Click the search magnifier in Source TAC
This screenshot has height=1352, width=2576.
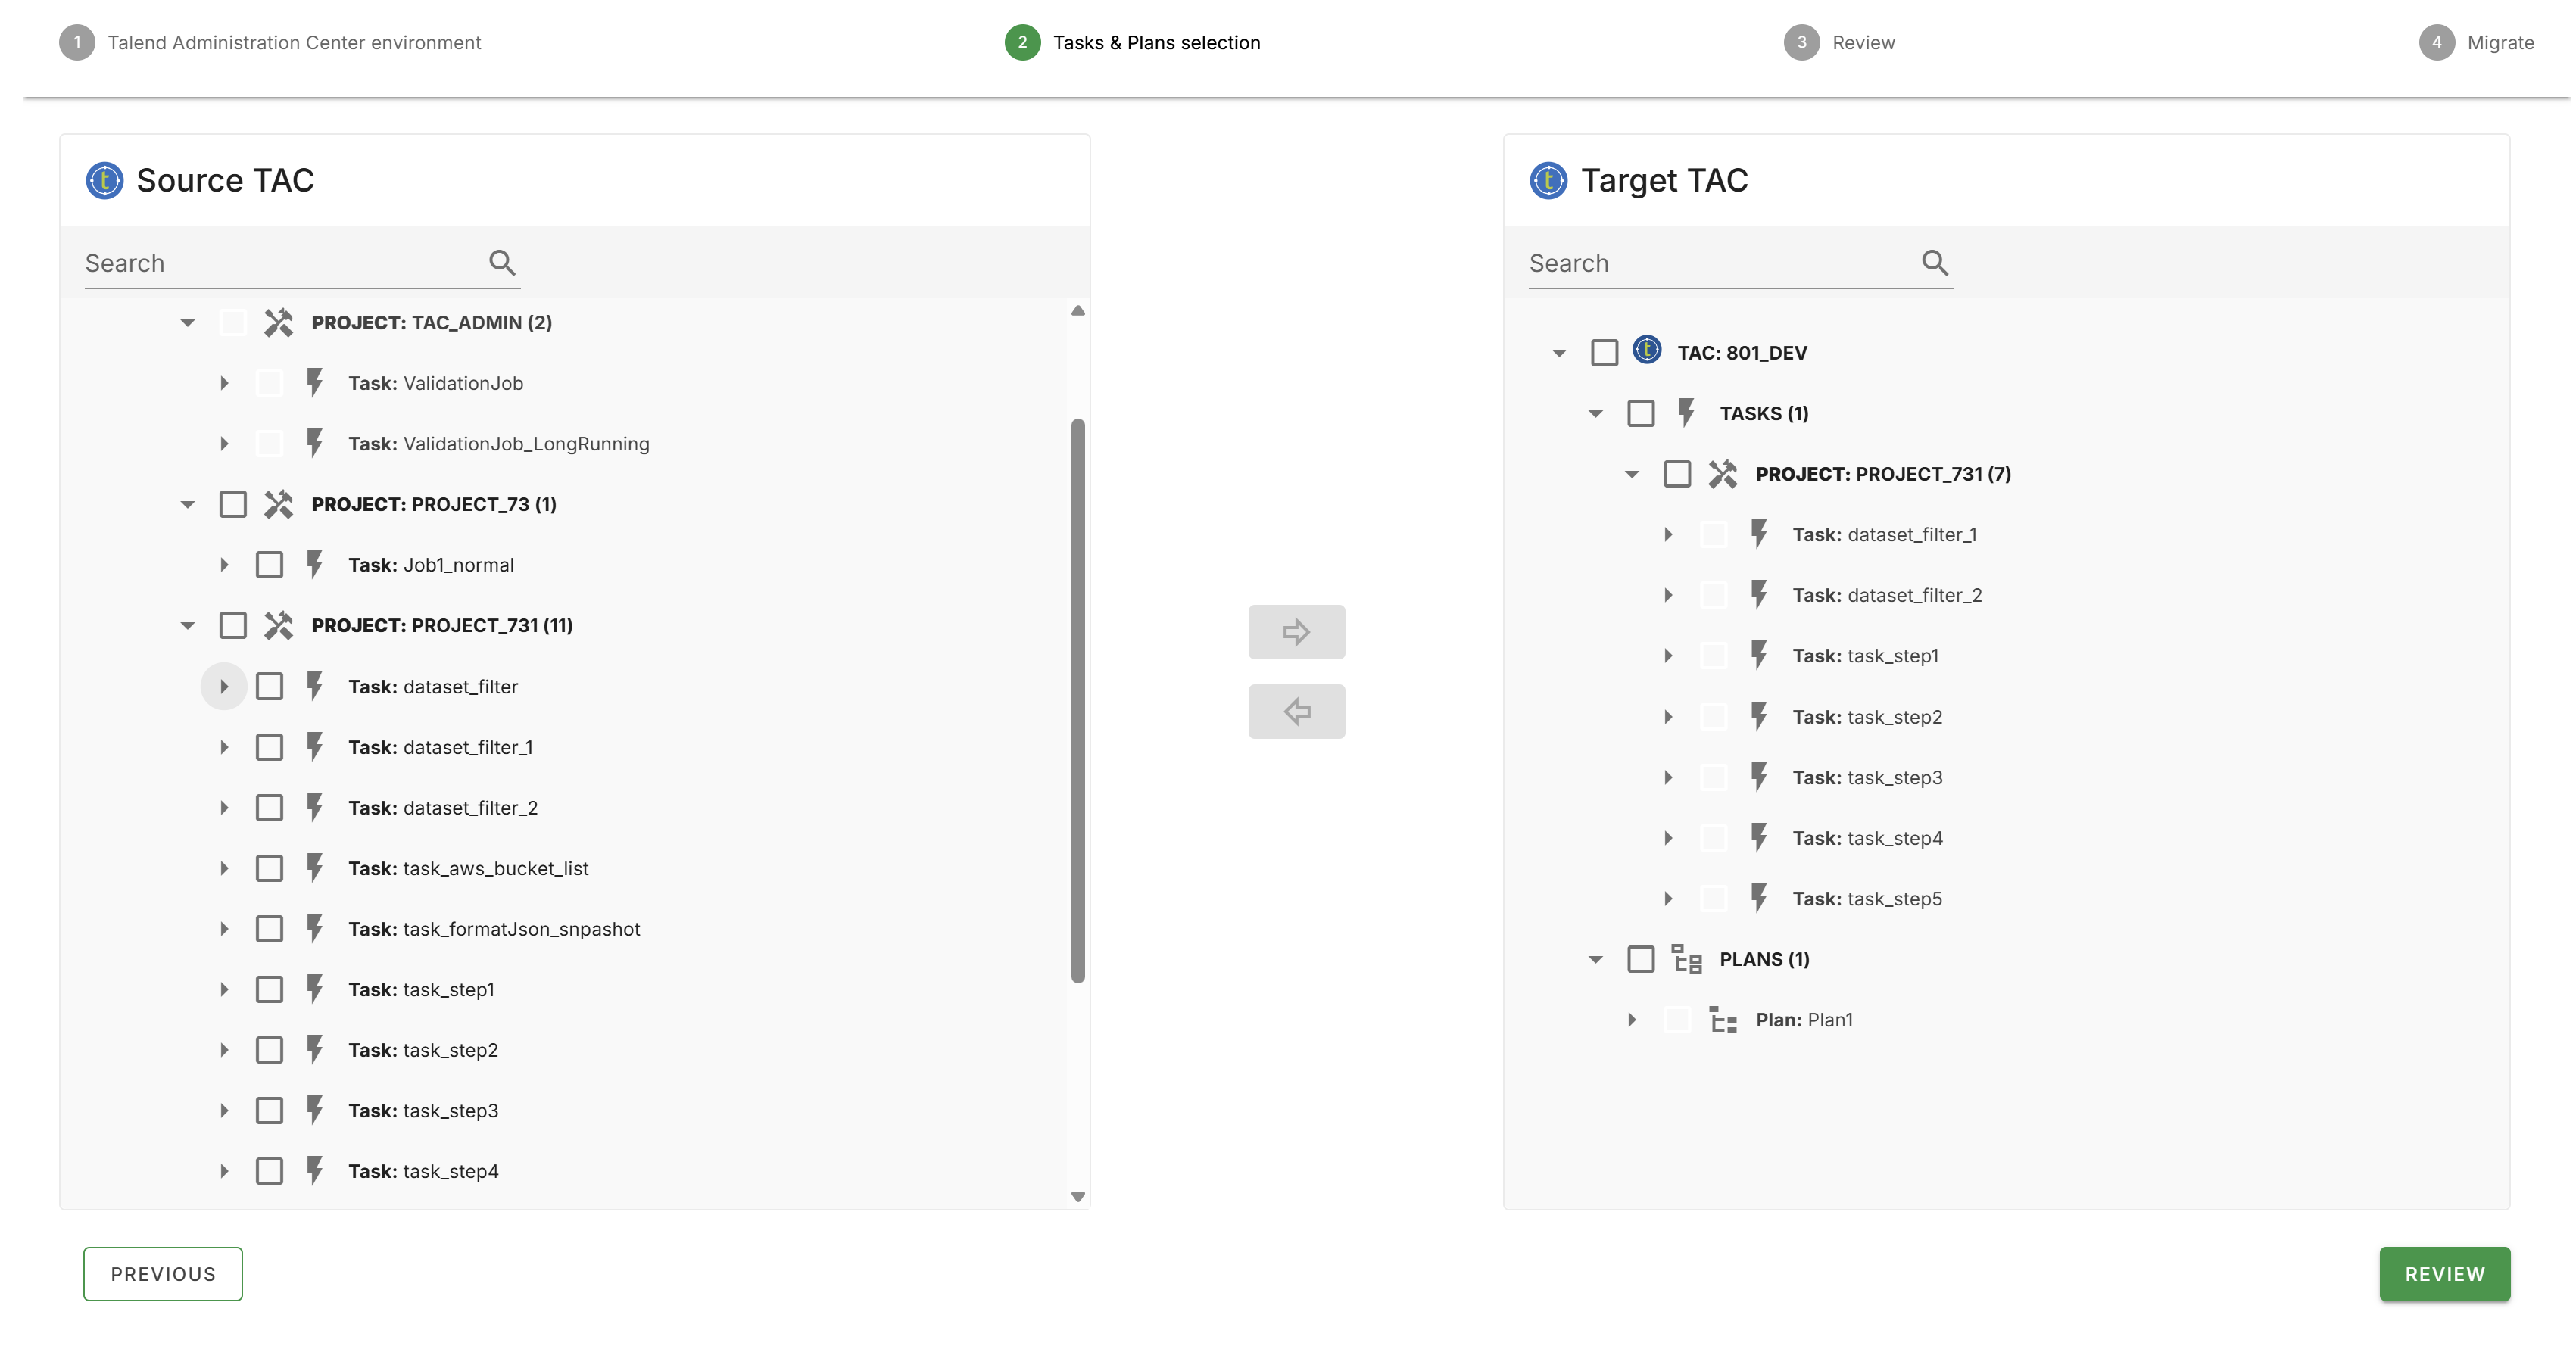[x=502, y=262]
